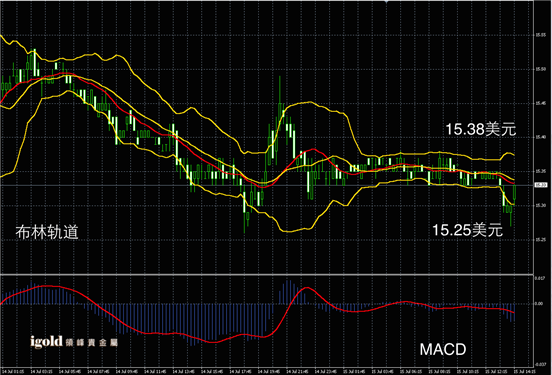Screen dimensions: 552x375
Task: Click the horizontal current-price line
Action: click(x=267, y=185)
